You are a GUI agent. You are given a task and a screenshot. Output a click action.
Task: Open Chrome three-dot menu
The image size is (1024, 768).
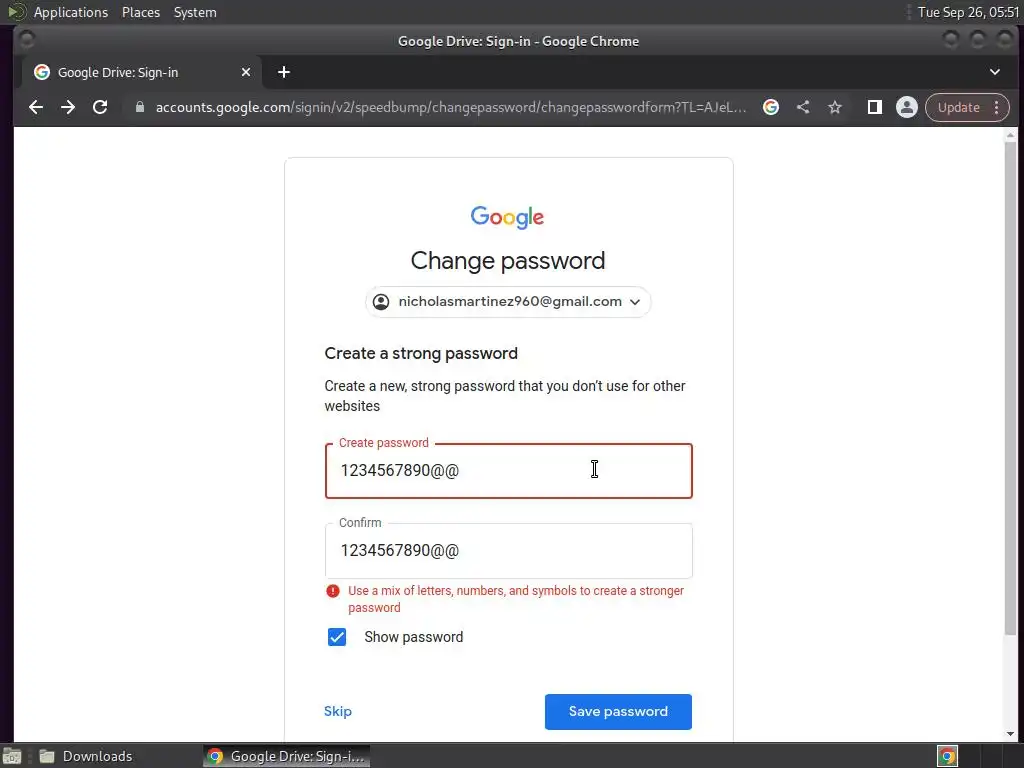coord(997,107)
